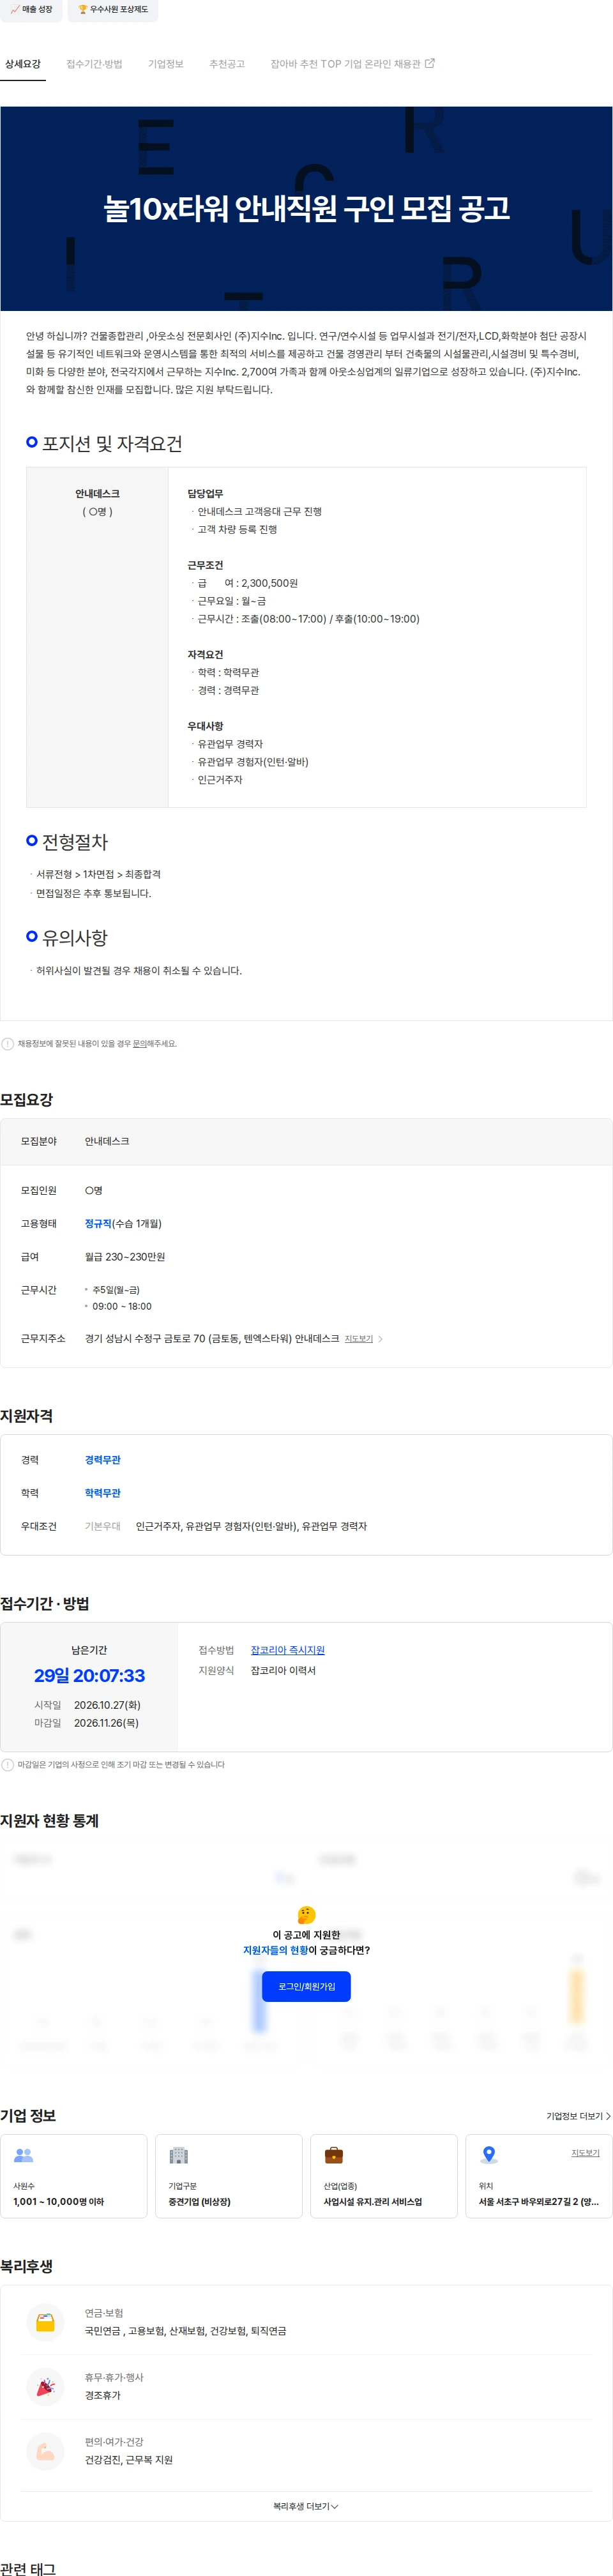This screenshot has height=2576, width=613.
Task: Click the 학력무관 value under 지원자격
Action: click(103, 1493)
